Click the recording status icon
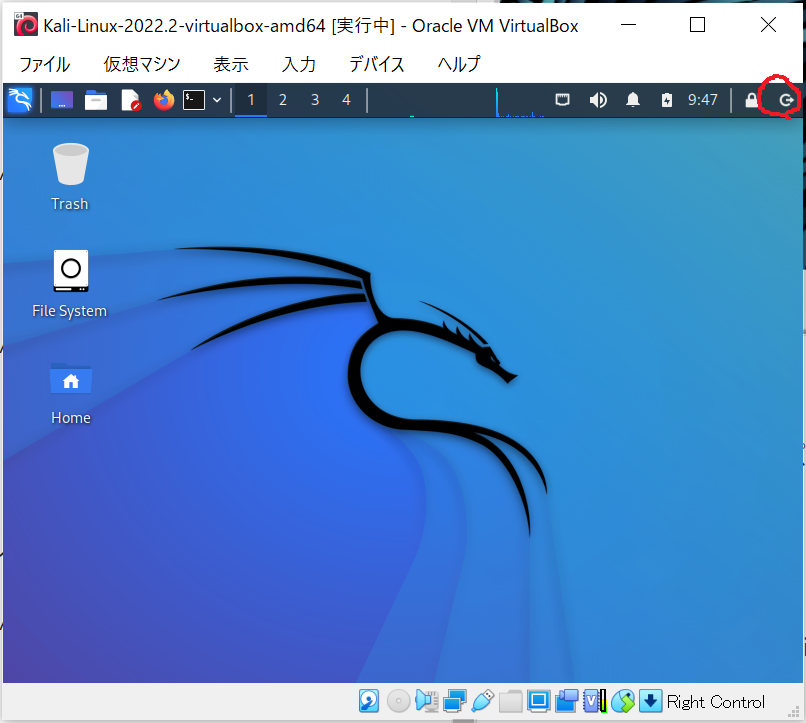806x723 pixels. click(x=566, y=701)
